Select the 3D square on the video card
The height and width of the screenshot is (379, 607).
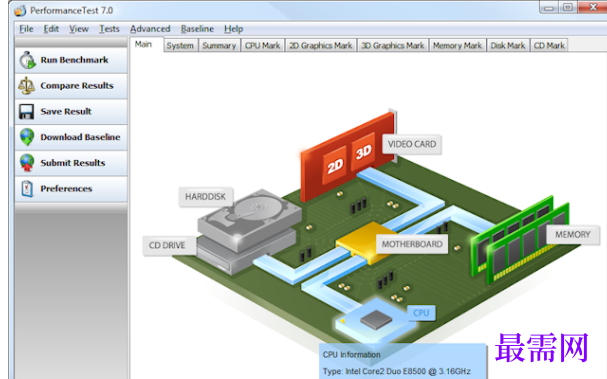tap(363, 152)
